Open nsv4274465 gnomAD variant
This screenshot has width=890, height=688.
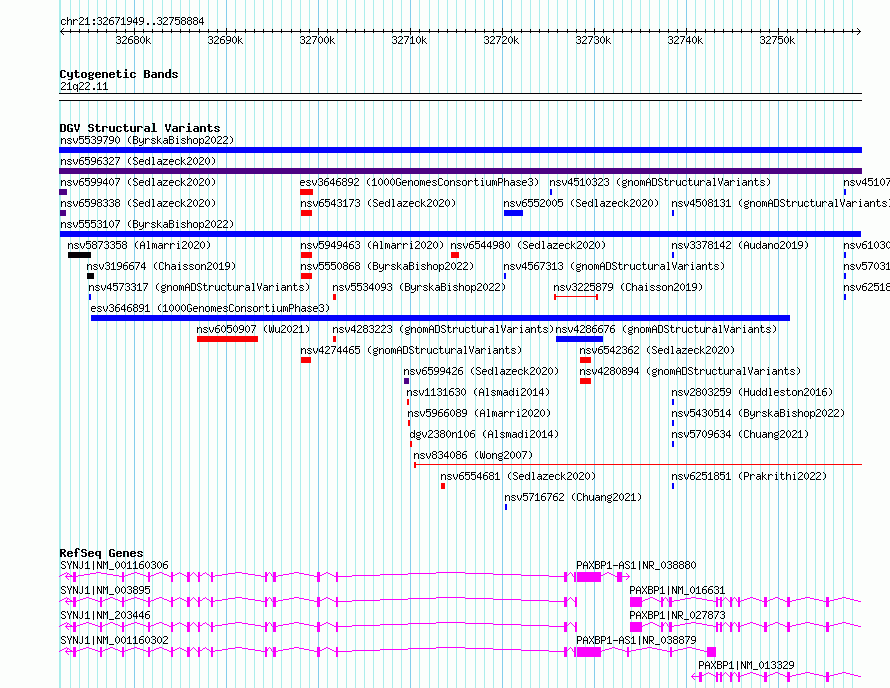[411, 350]
